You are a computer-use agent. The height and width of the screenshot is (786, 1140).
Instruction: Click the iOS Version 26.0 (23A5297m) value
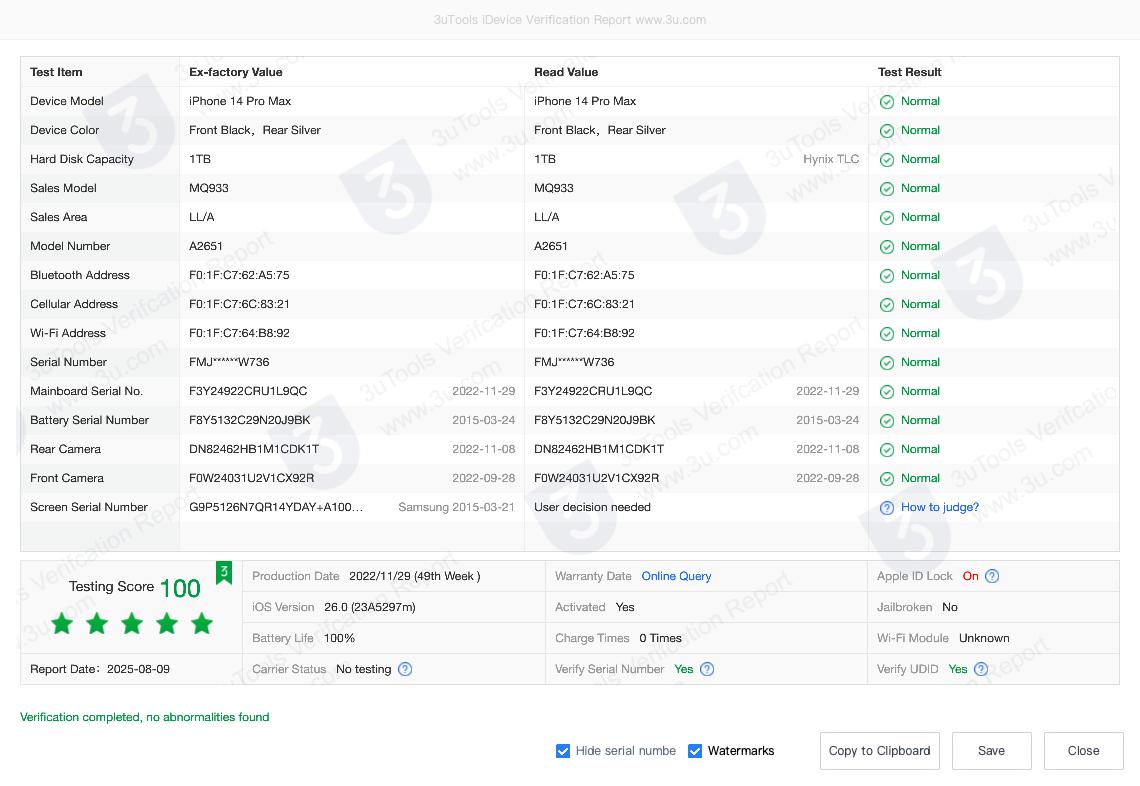[369, 607]
